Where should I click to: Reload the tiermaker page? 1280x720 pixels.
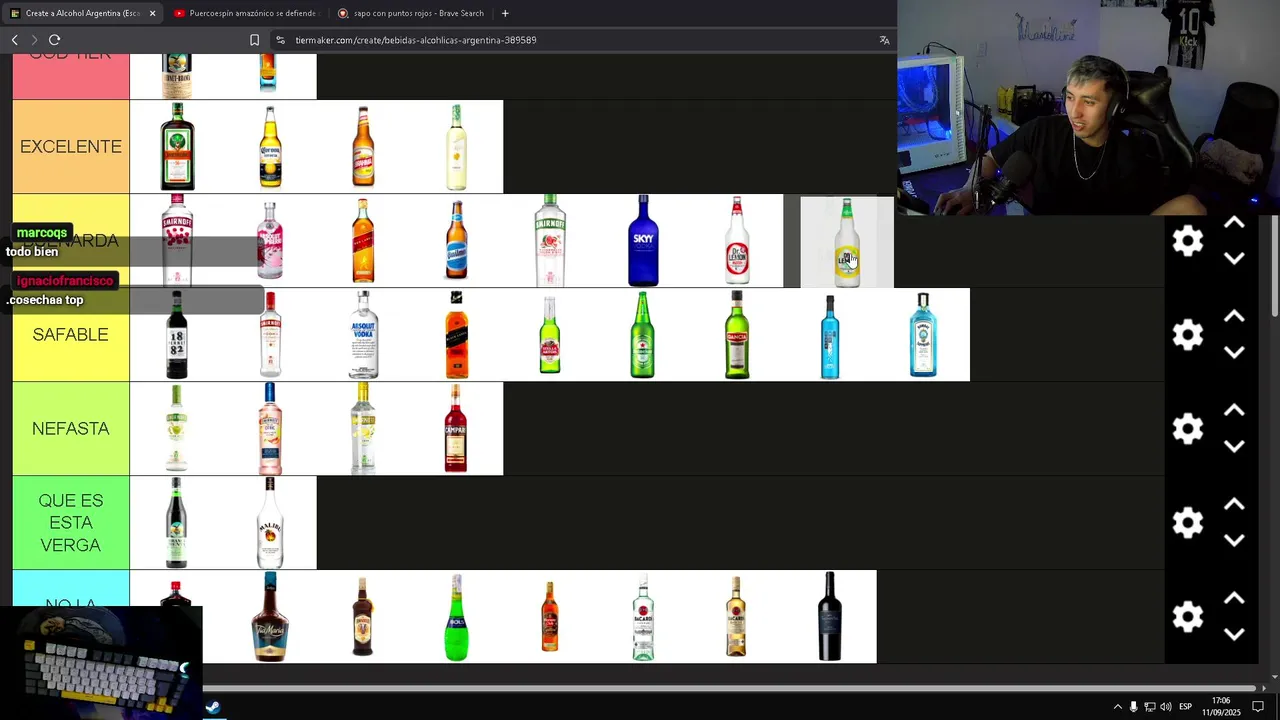(54, 40)
